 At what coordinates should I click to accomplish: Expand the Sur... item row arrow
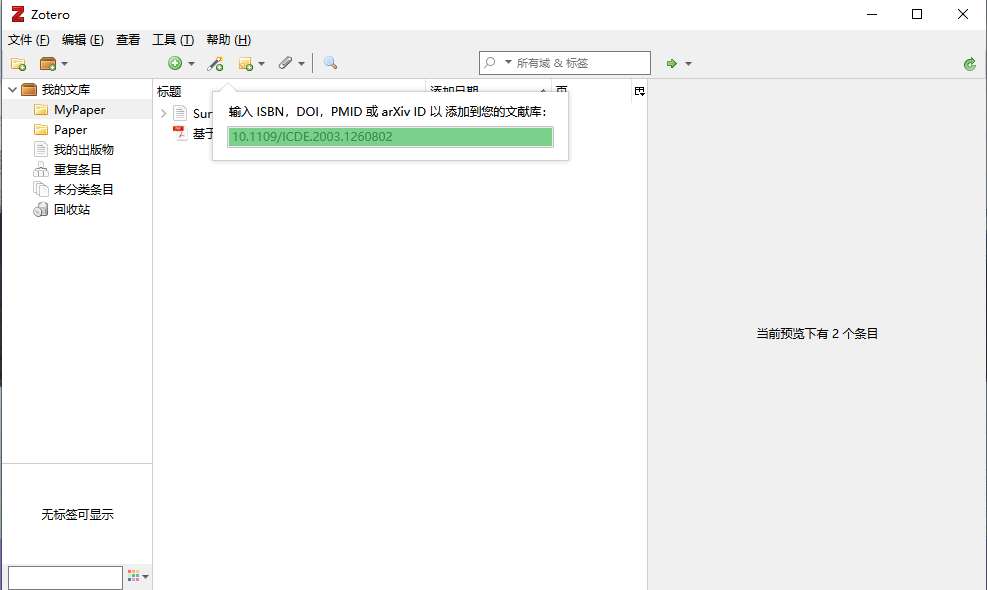point(164,113)
